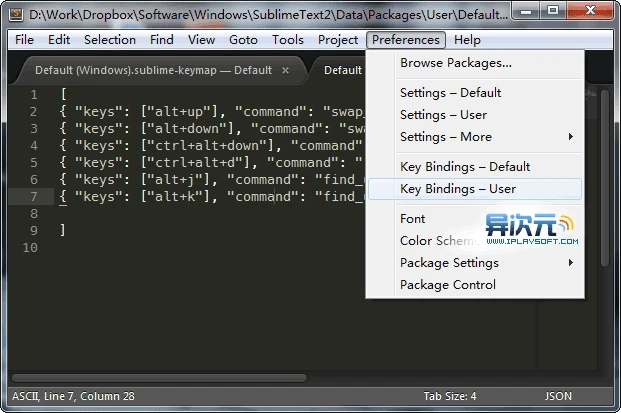The height and width of the screenshot is (413, 621).
Task: Open the File menu
Action: pos(25,40)
